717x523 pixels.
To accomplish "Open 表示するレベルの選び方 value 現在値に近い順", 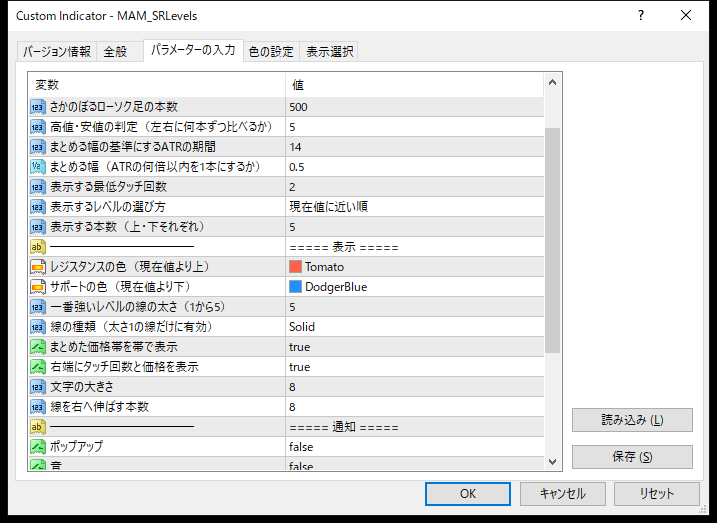I will pyautogui.click(x=415, y=207).
